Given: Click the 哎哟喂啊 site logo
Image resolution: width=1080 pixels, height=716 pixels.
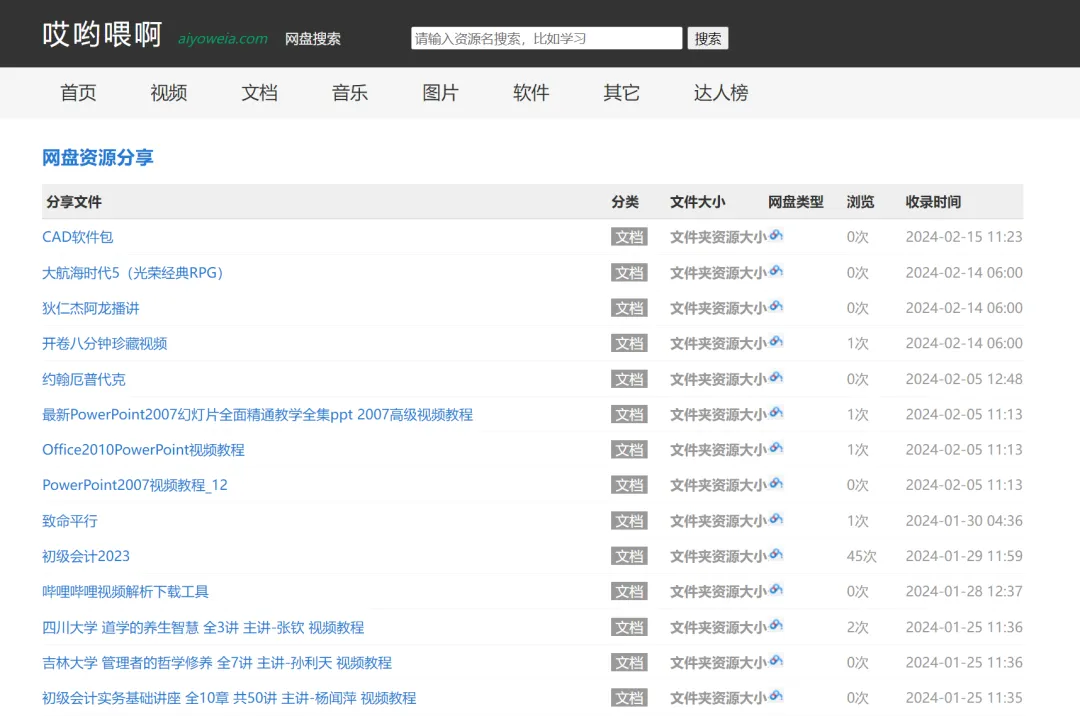Looking at the screenshot, I should (x=102, y=34).
